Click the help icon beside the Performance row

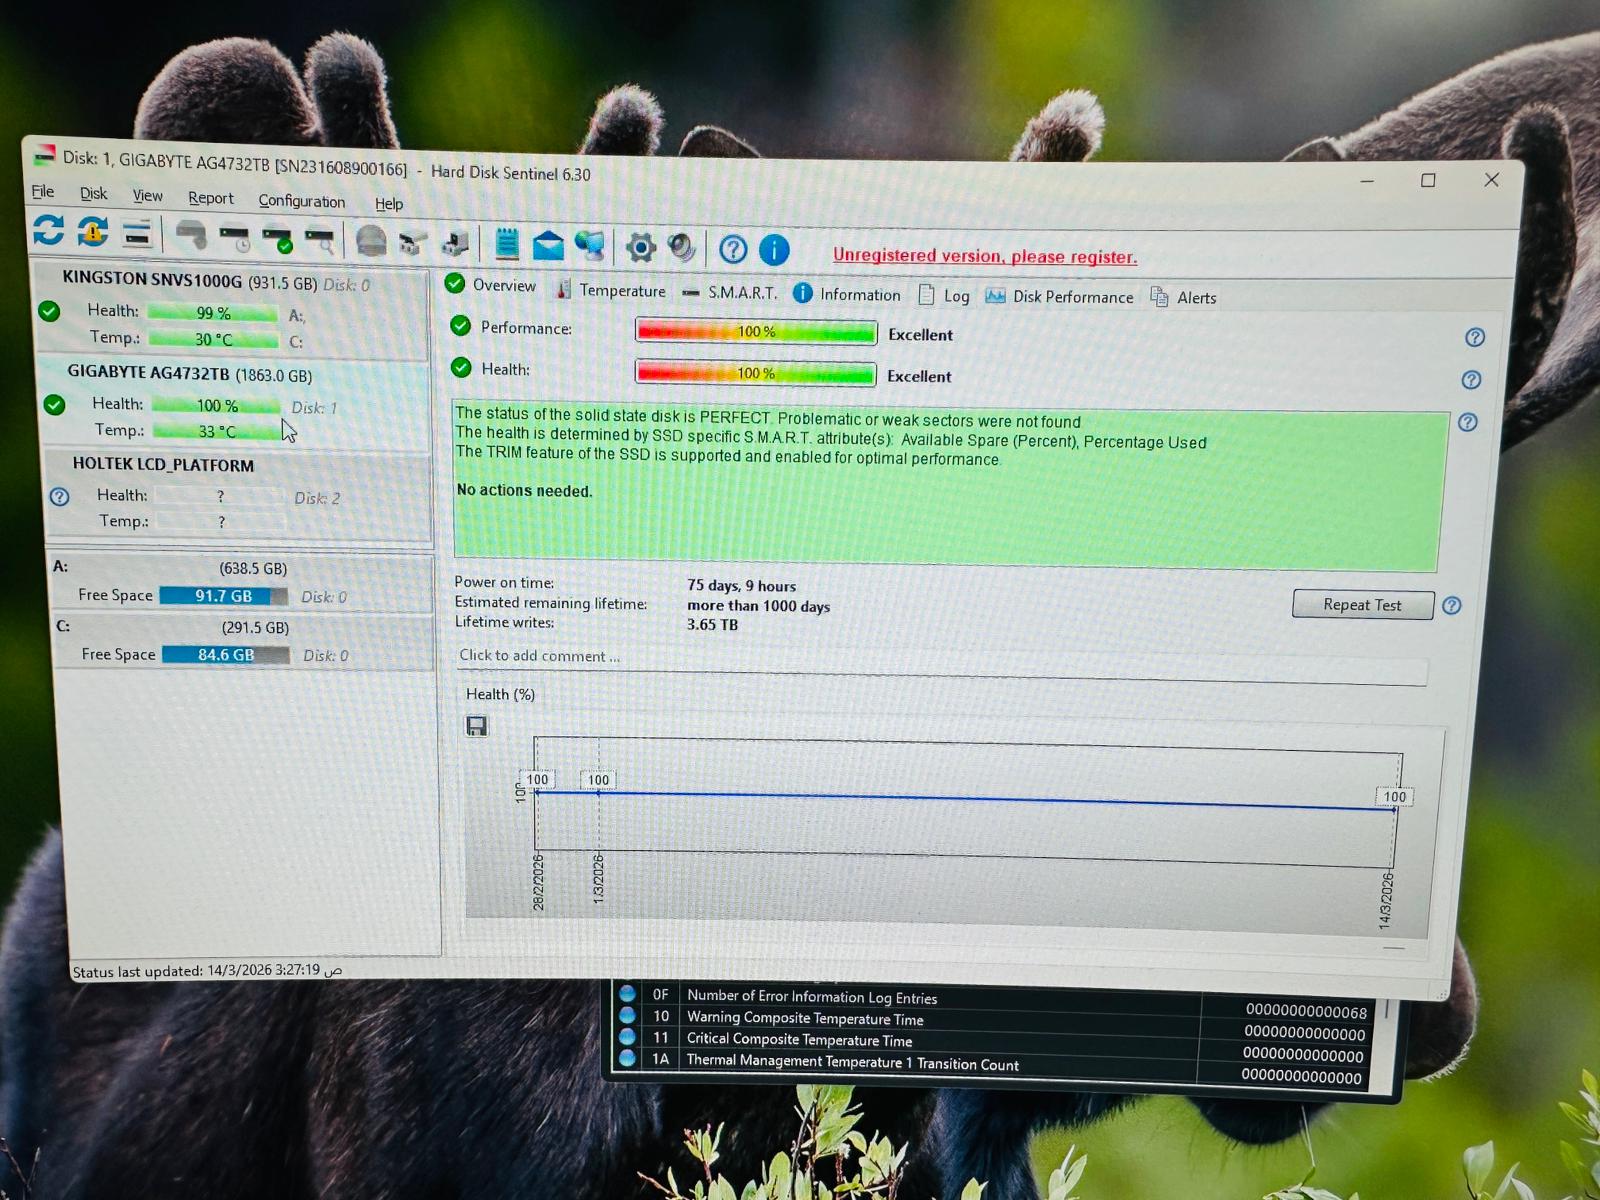click(1474, 338)
